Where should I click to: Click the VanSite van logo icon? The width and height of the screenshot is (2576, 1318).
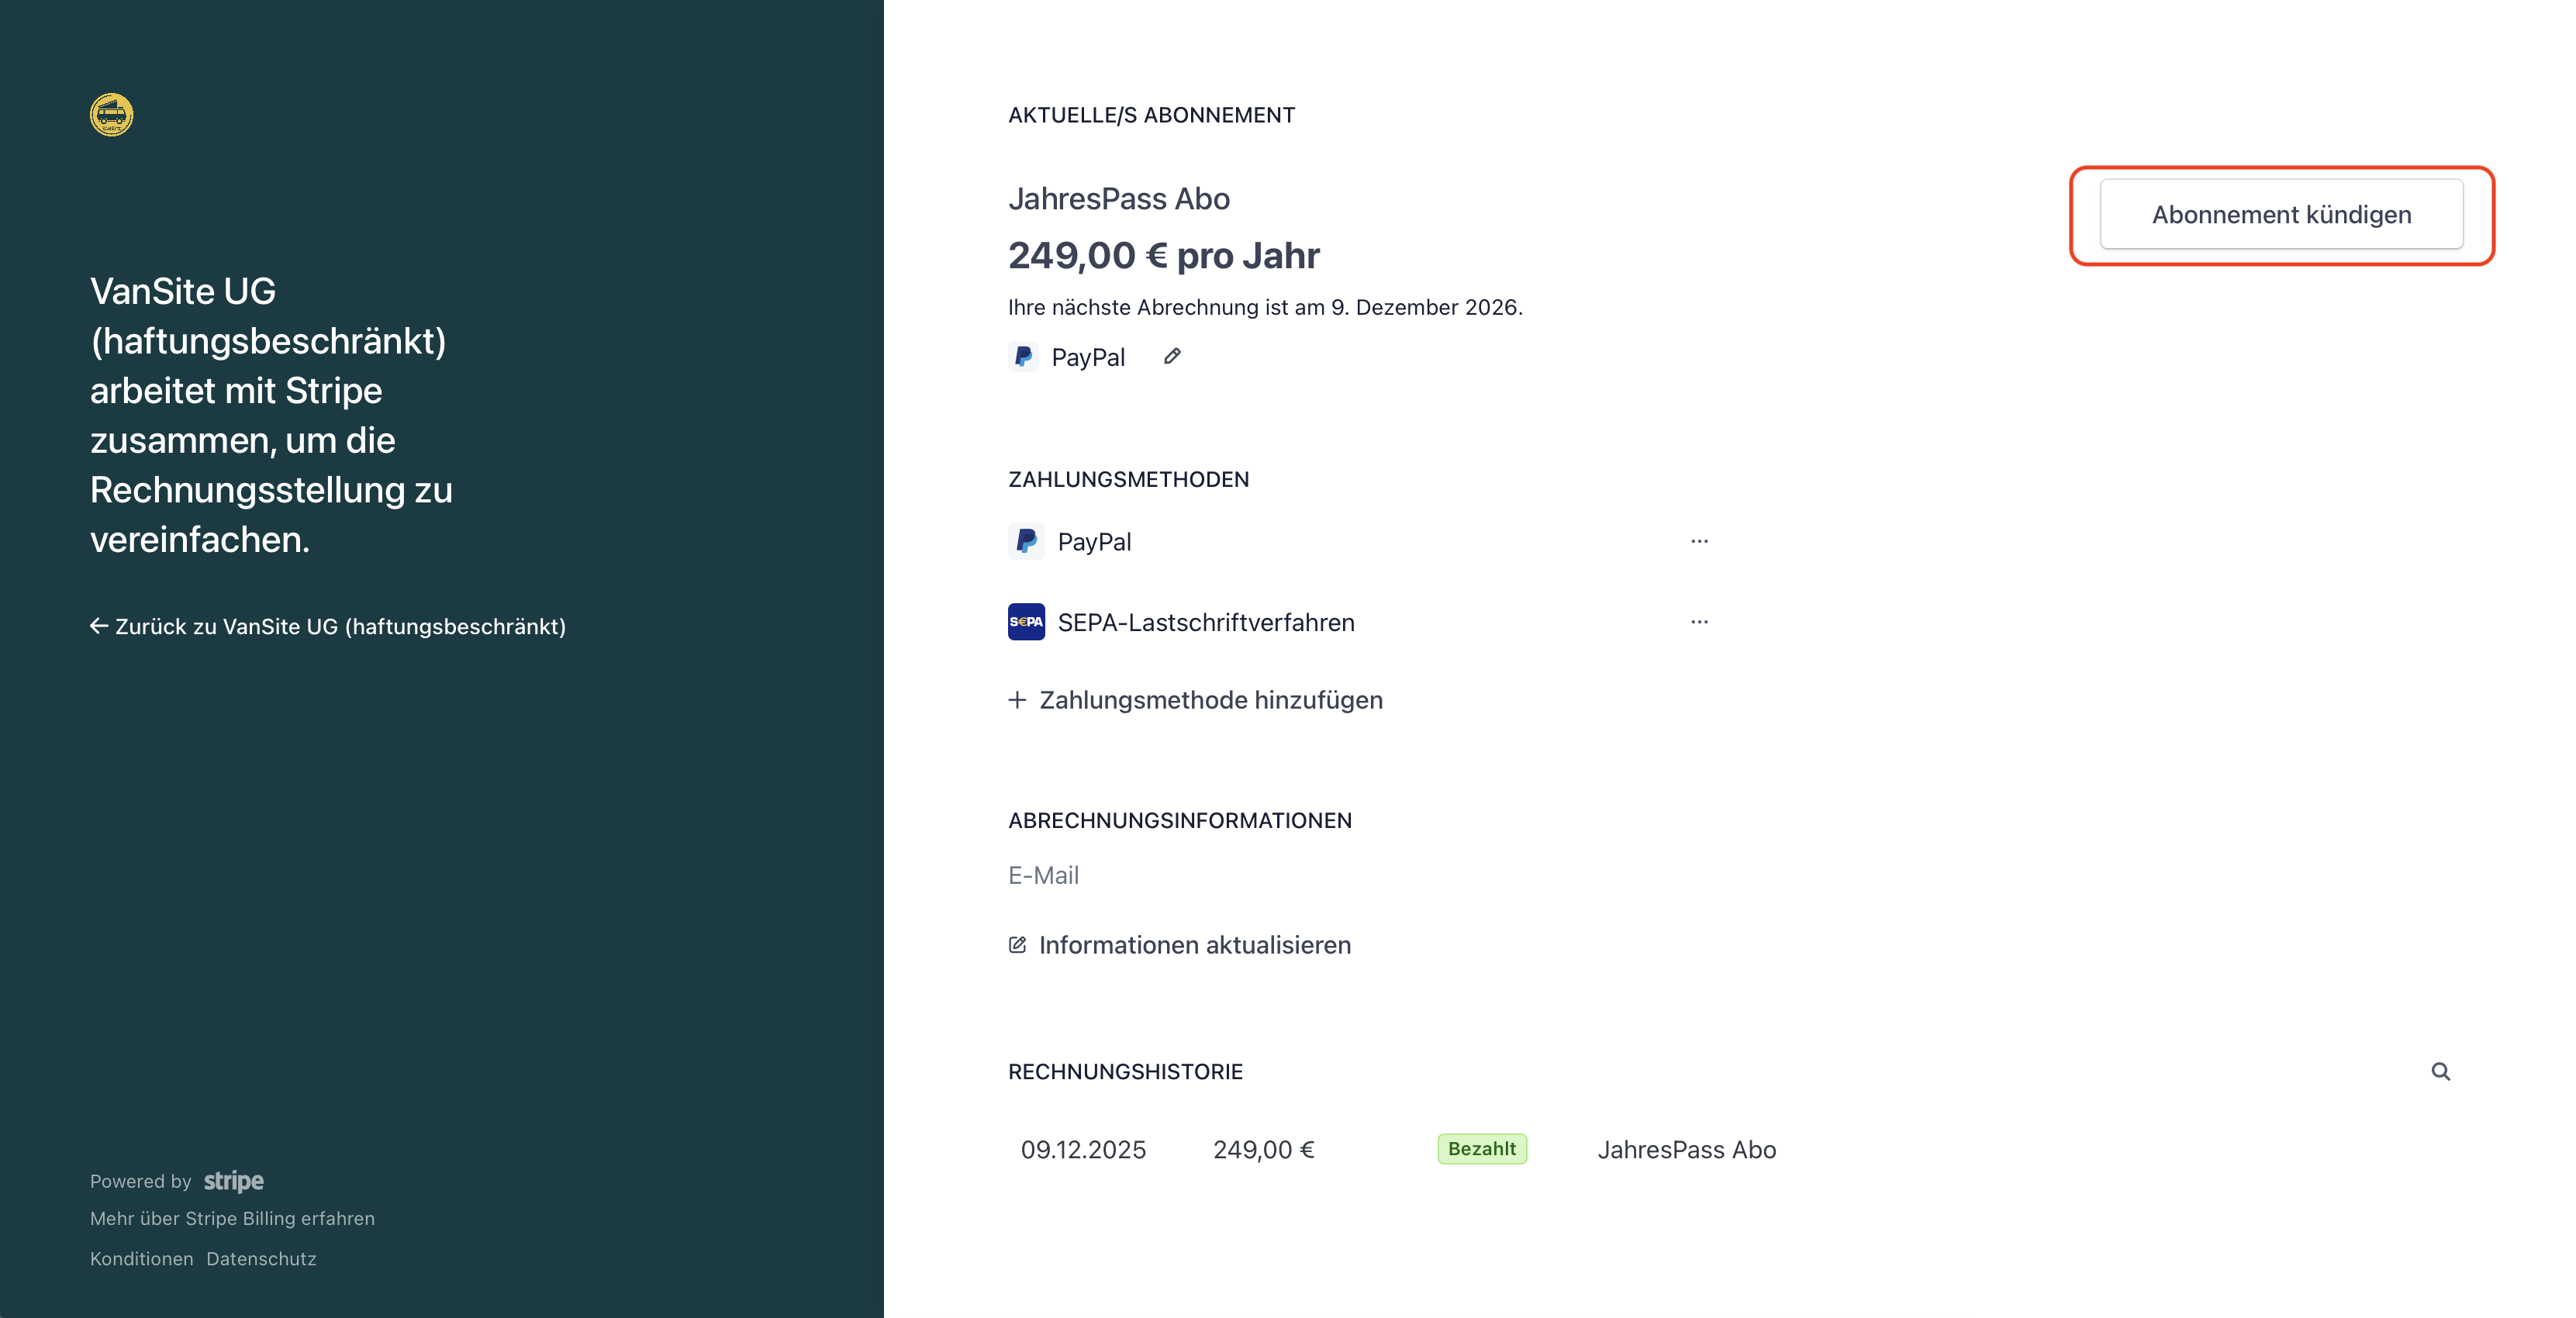tap(111, 115)
